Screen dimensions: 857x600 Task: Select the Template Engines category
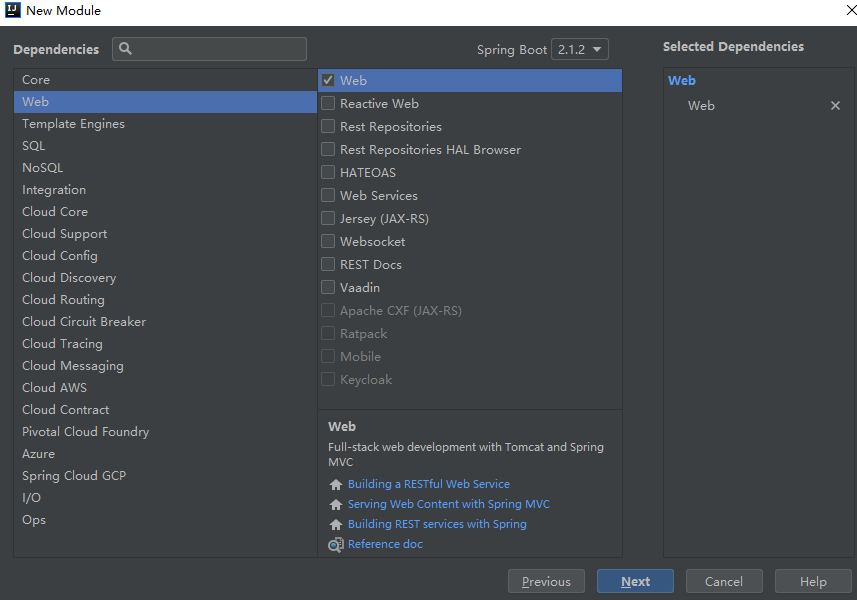point(165,123)
